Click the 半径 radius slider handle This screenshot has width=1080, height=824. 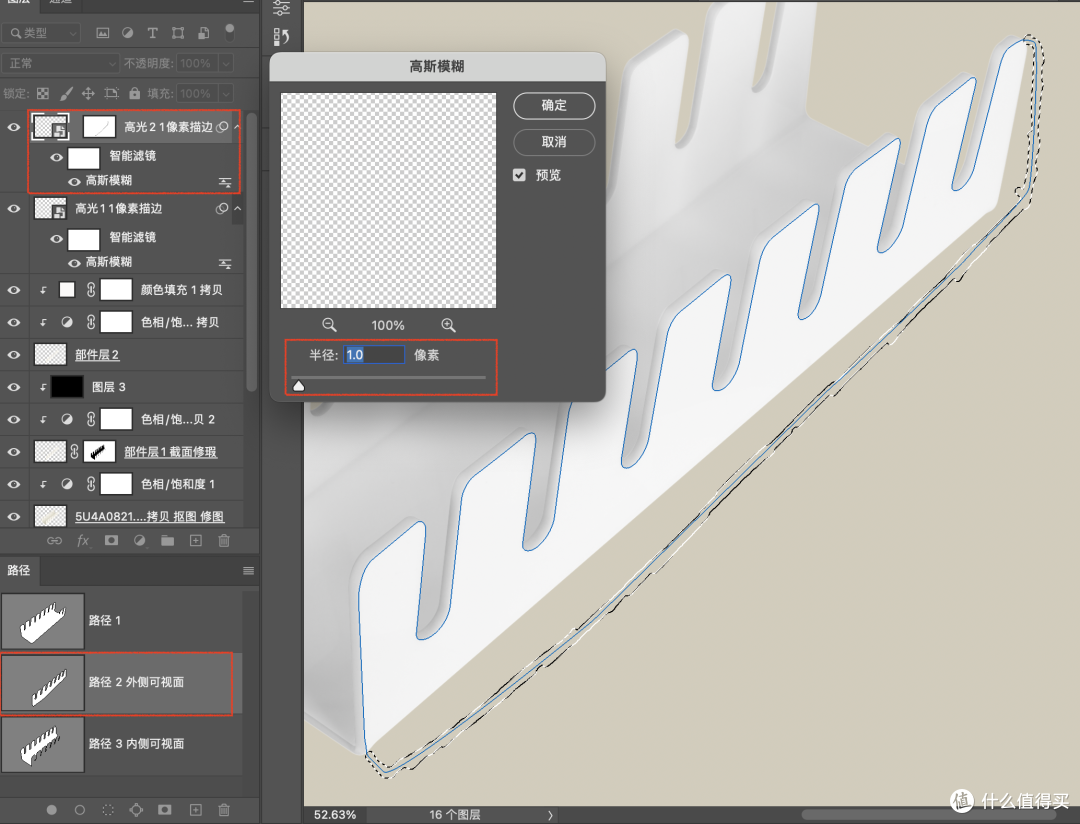click(298, 386)
